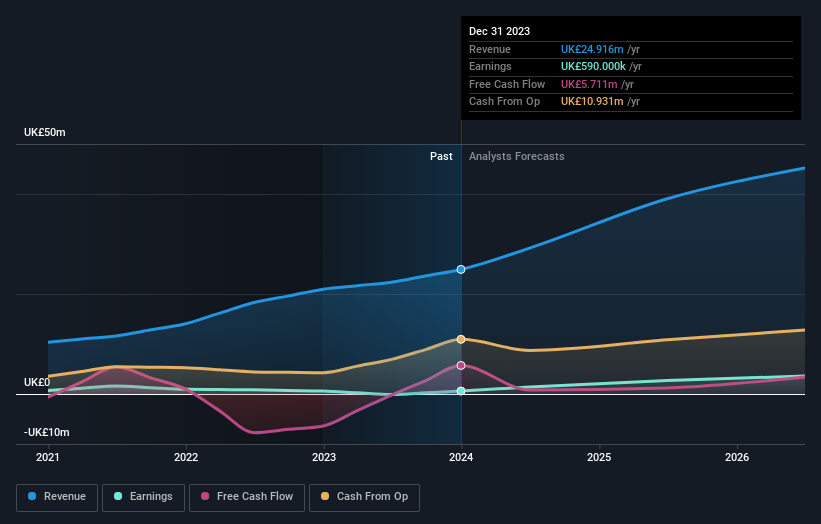The image size is (821, 524).
Task: Click the 2022 x-axis label
Action: (x=186, y=458)
